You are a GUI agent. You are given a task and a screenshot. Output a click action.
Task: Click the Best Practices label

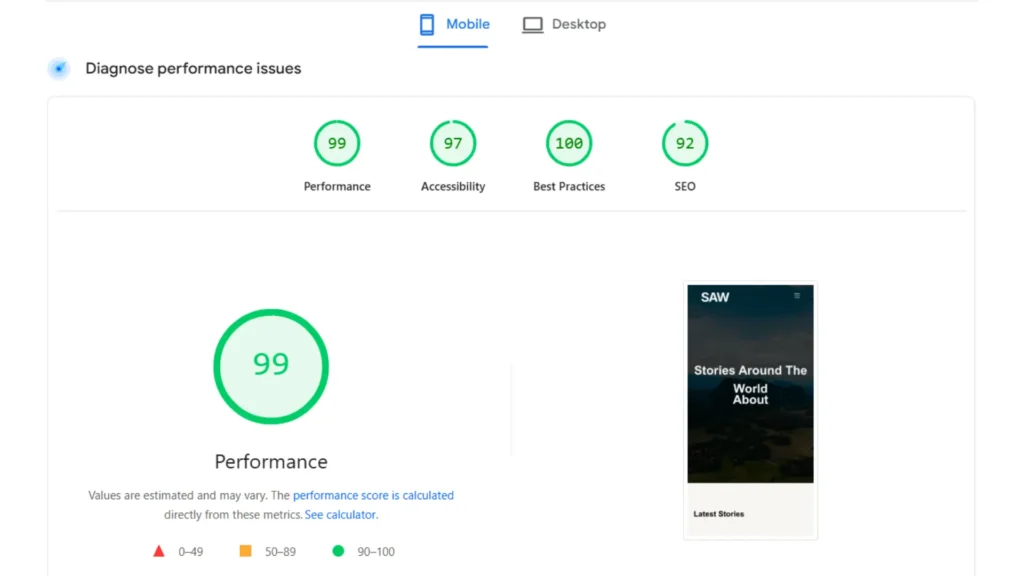click(569, 186)
